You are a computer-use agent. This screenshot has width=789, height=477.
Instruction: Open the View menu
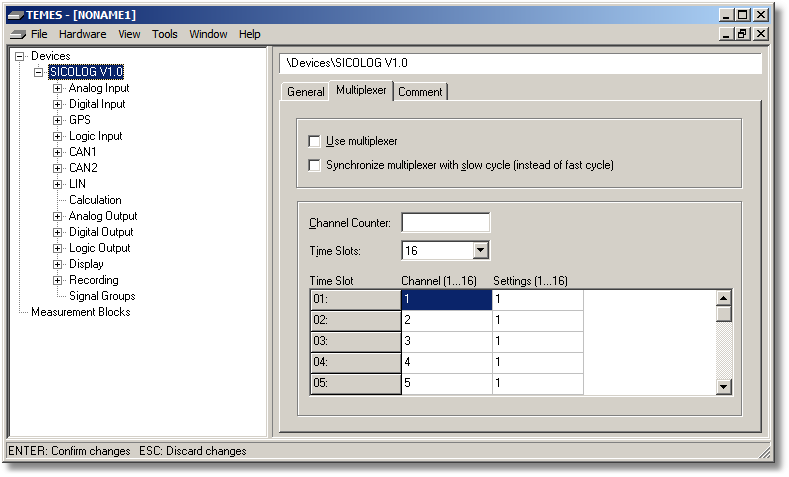pyautogui.click(x=129, y=34)
